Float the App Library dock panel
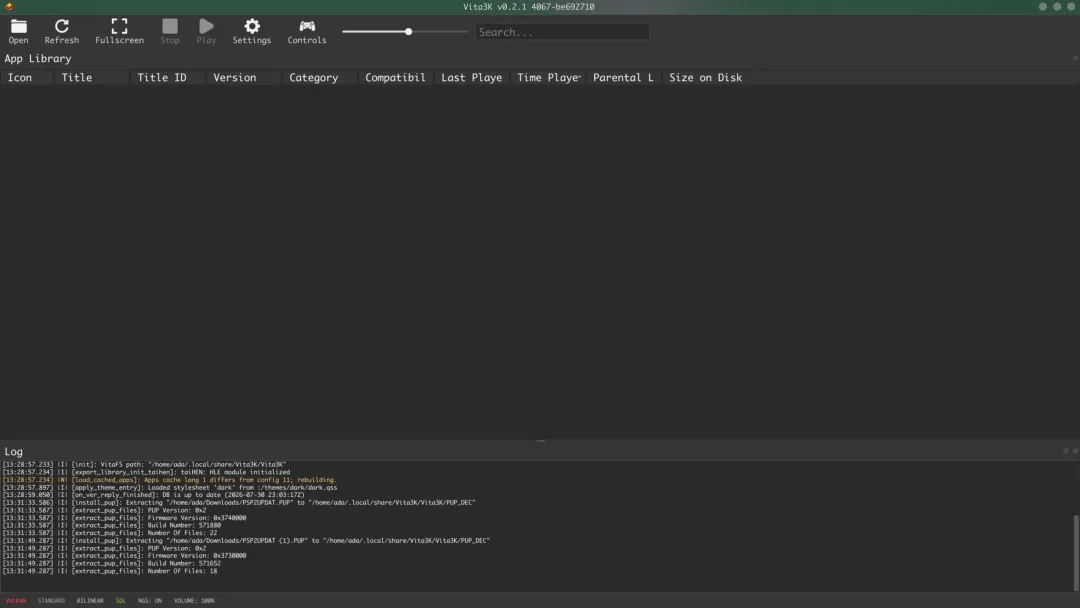The image size is (1080, 608). click(1075, 58)
